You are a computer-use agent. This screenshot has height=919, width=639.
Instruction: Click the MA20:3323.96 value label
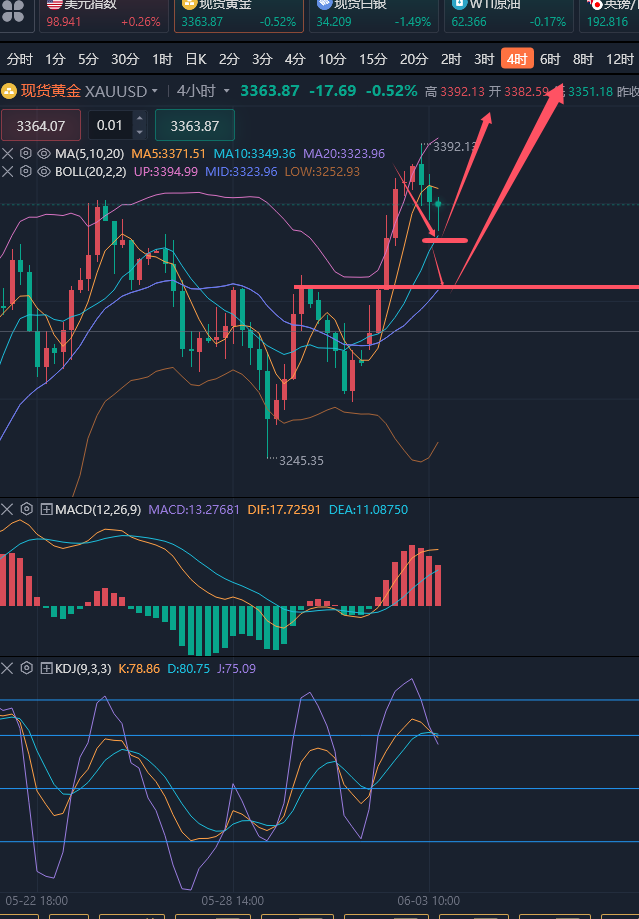click(344, 154)
